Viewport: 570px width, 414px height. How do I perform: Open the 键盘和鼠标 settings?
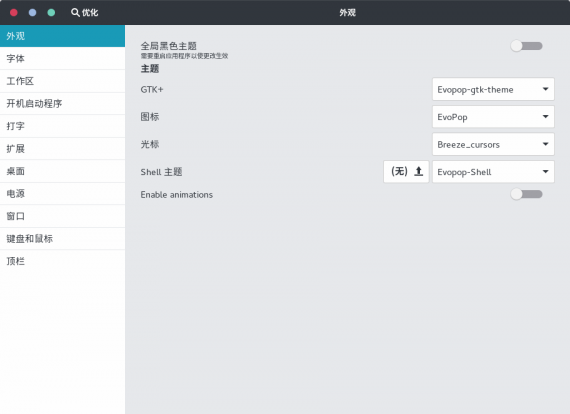pos(63,239)
